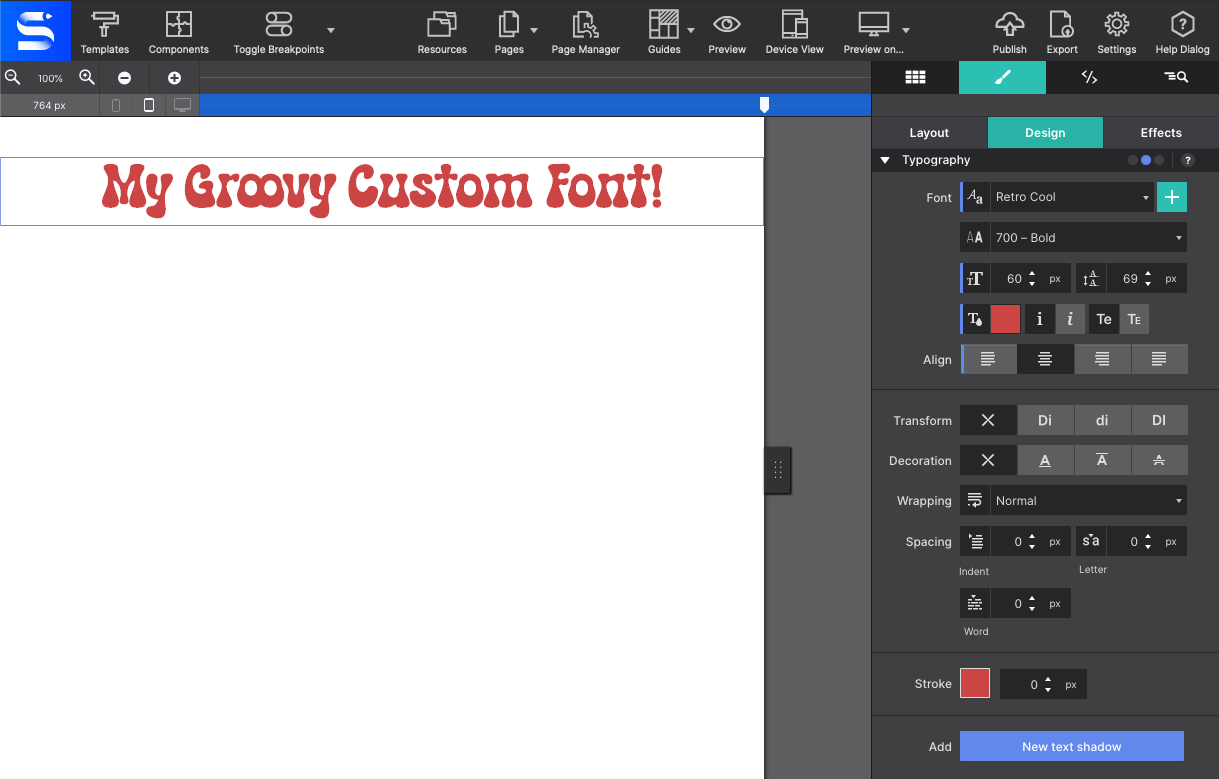1219x779 pixels.
Task: Open the Components panel
Action: [x=178, y=31]
